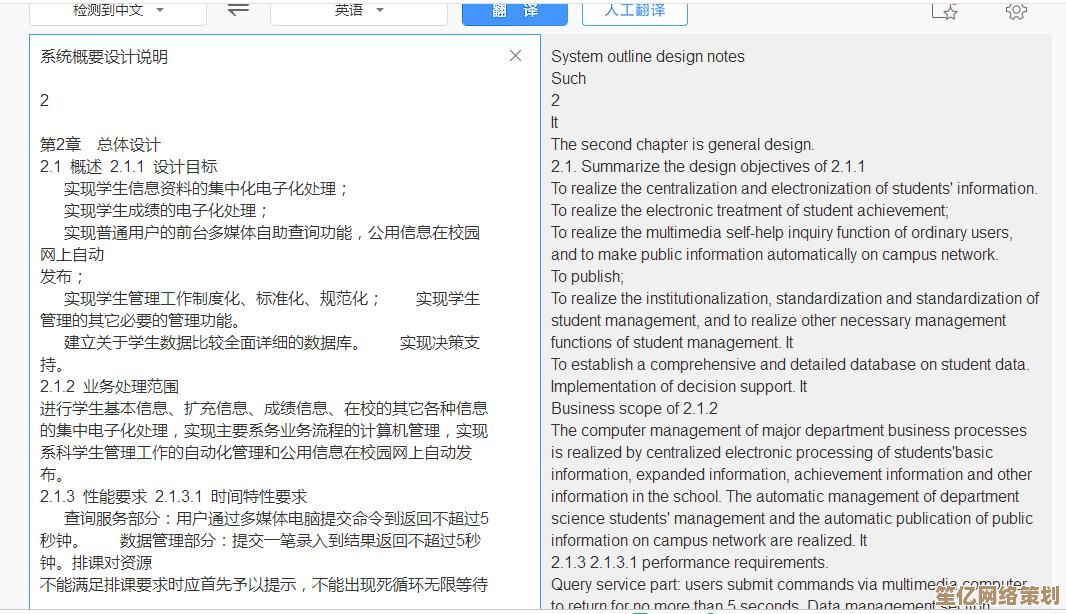This screenshot has height=614, width=1066.
Task: Click source heading '第2章 总体设计'
Action: click(x=99, y=144)
